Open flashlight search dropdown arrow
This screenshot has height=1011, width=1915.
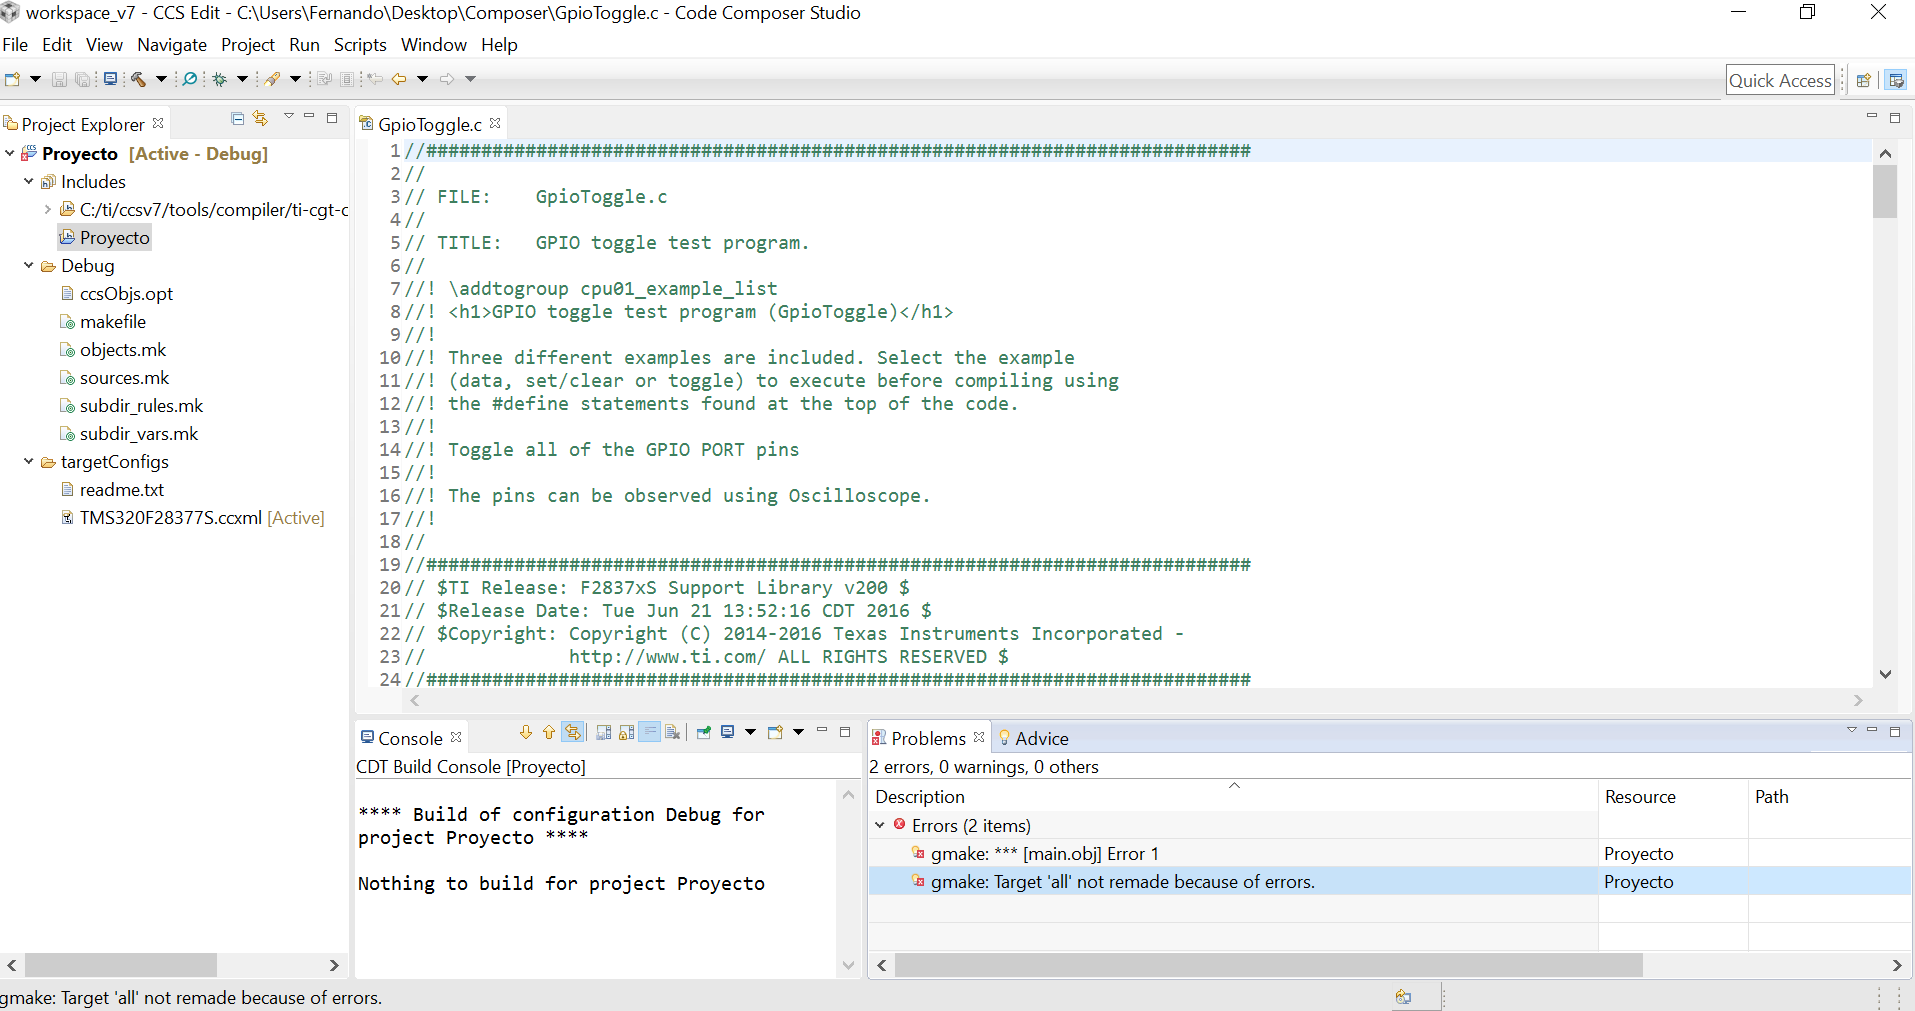point(295,79)
